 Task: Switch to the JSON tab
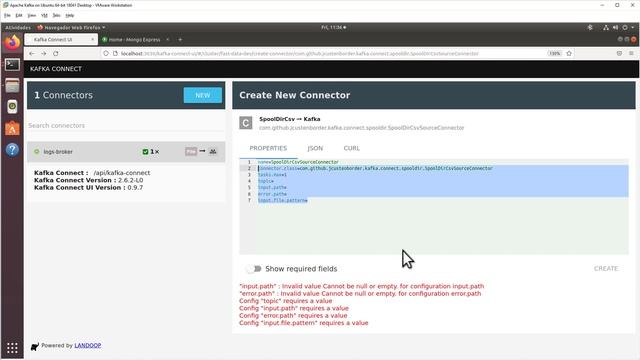click(x=315, y=148)
